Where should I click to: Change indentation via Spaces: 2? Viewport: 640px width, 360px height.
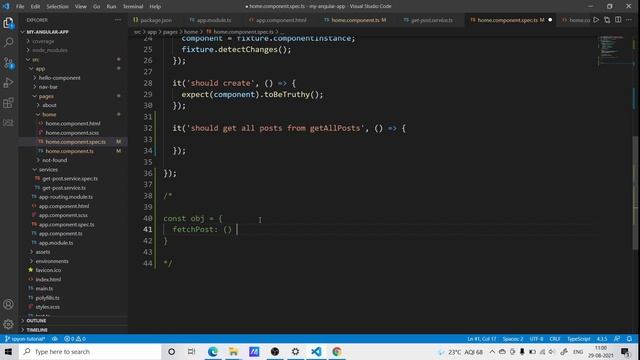513,339
